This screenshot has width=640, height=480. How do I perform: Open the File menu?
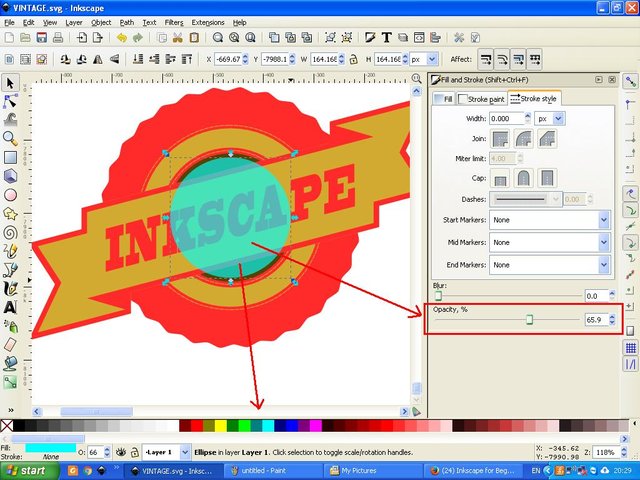click(9, 22)
